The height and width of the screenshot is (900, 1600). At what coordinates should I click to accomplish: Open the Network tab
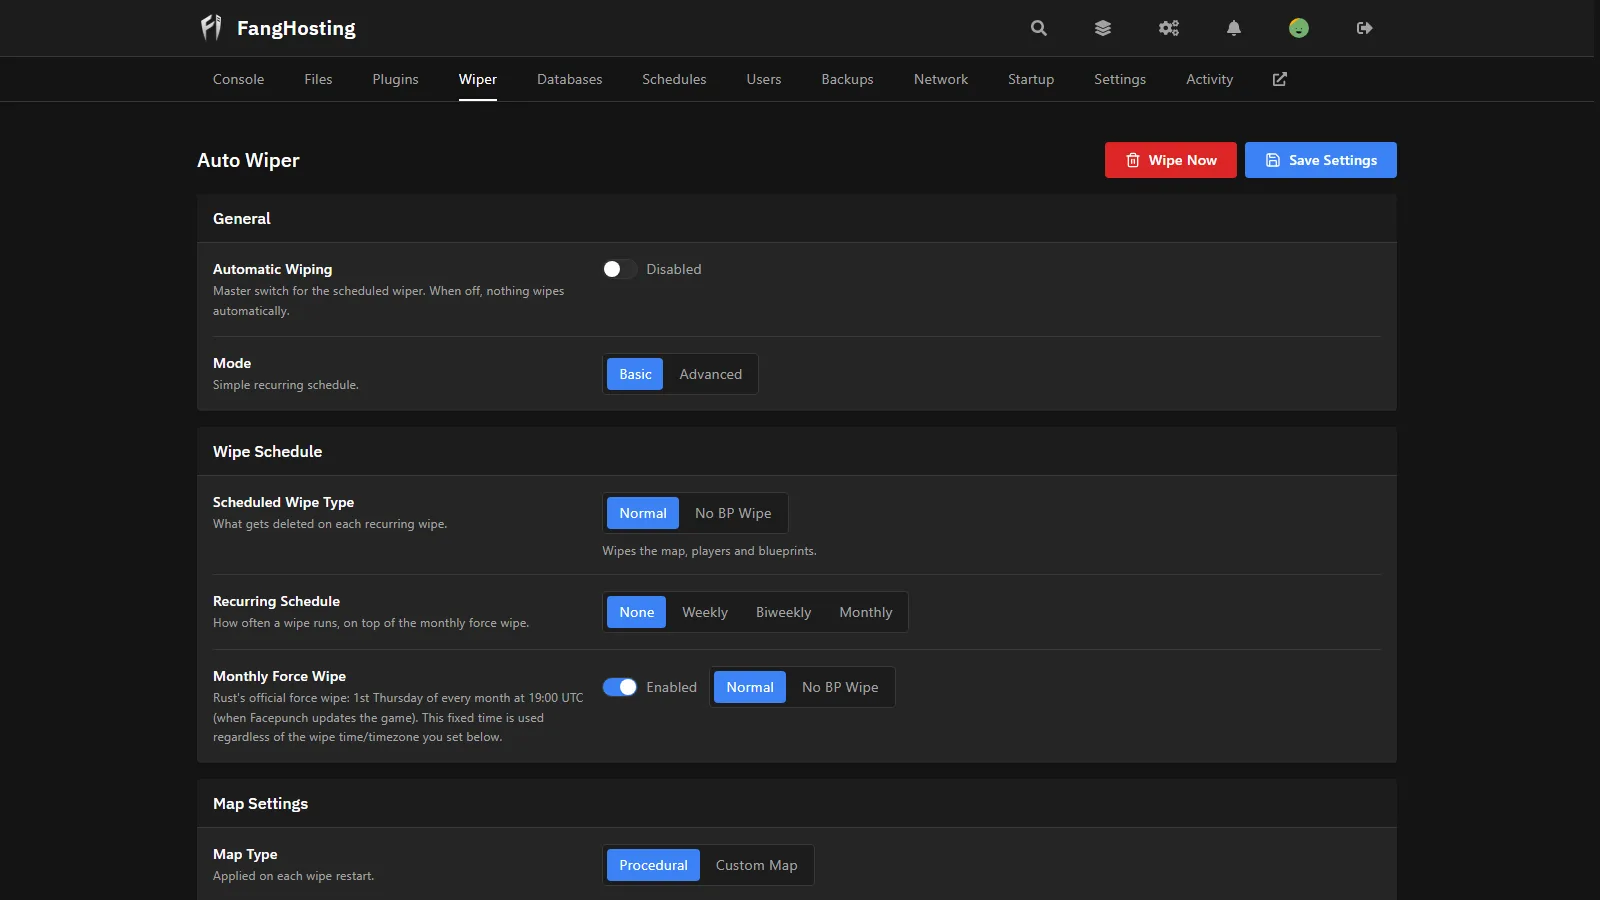click(941, 79)
